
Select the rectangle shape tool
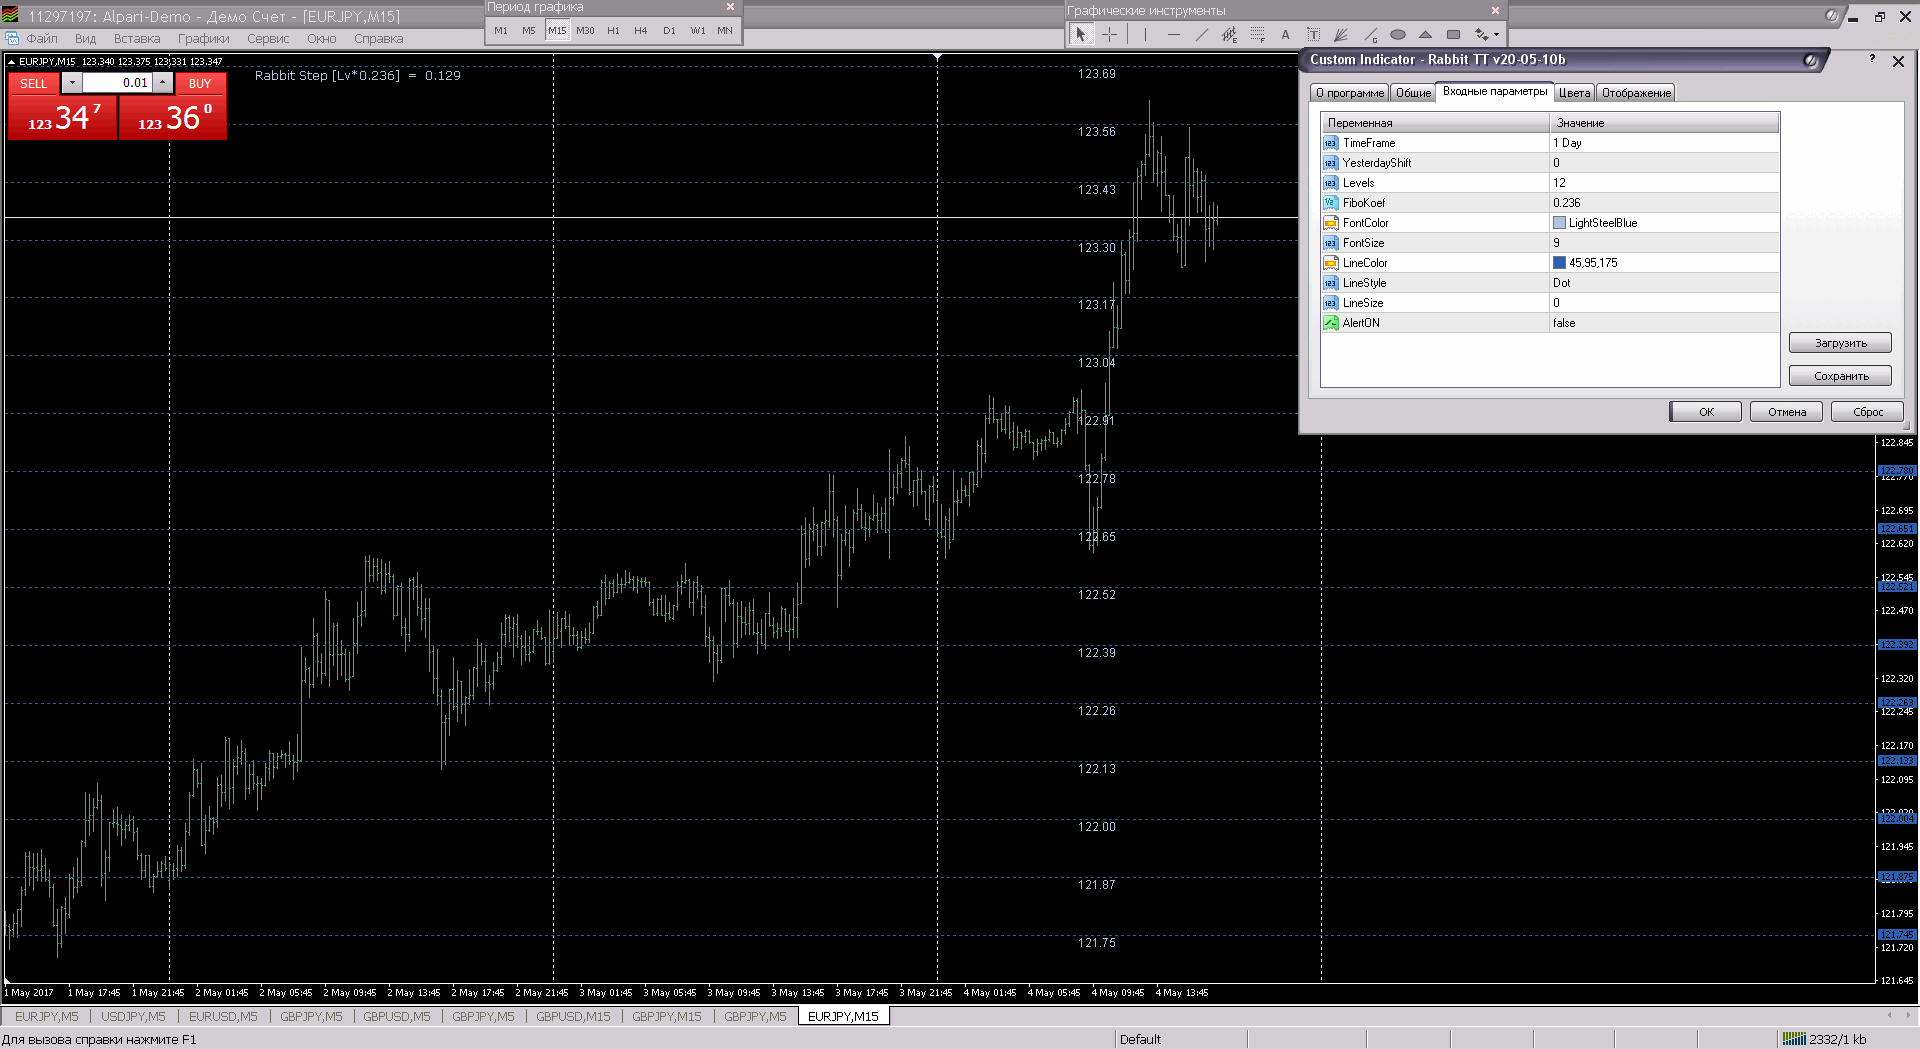point(1454,34)
